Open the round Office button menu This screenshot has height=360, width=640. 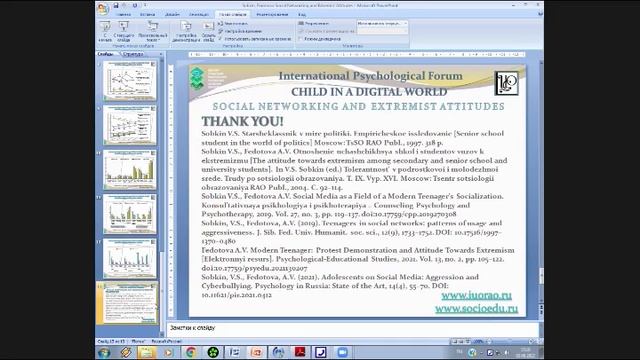103,8
